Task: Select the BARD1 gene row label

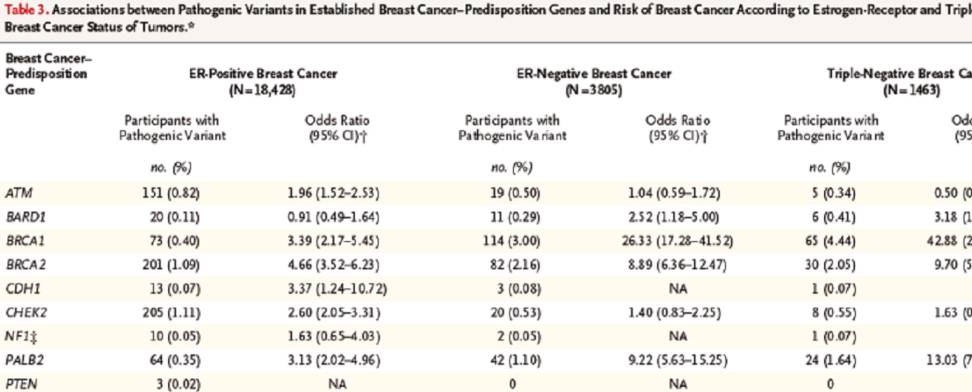Action: tap(20, 217)
